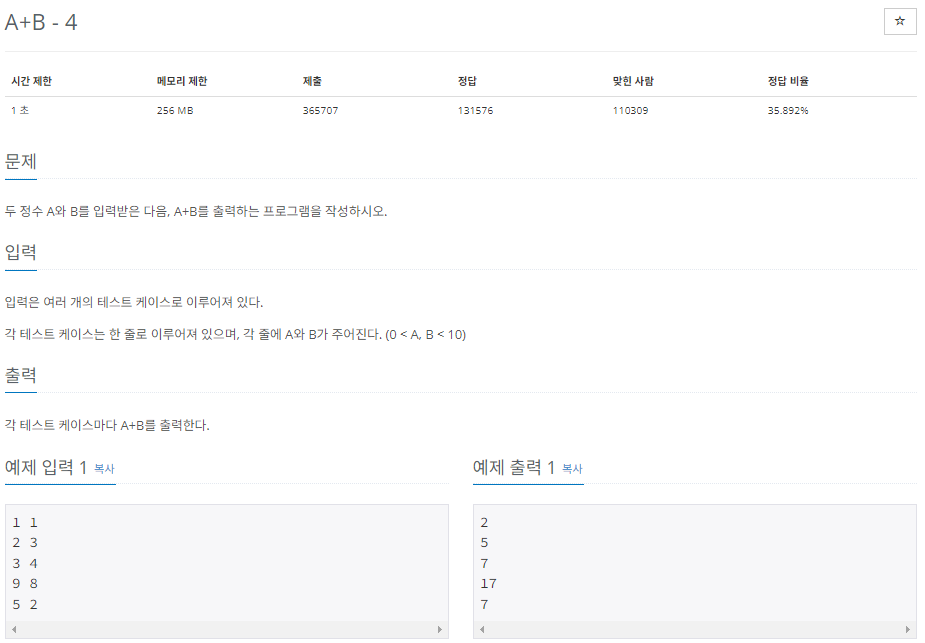Image resolution: width=925 pixels, height=643 pixels.
Task: Click right scroll arrow of sample output box
Action: pyautogui.click(x=908, y=629)
